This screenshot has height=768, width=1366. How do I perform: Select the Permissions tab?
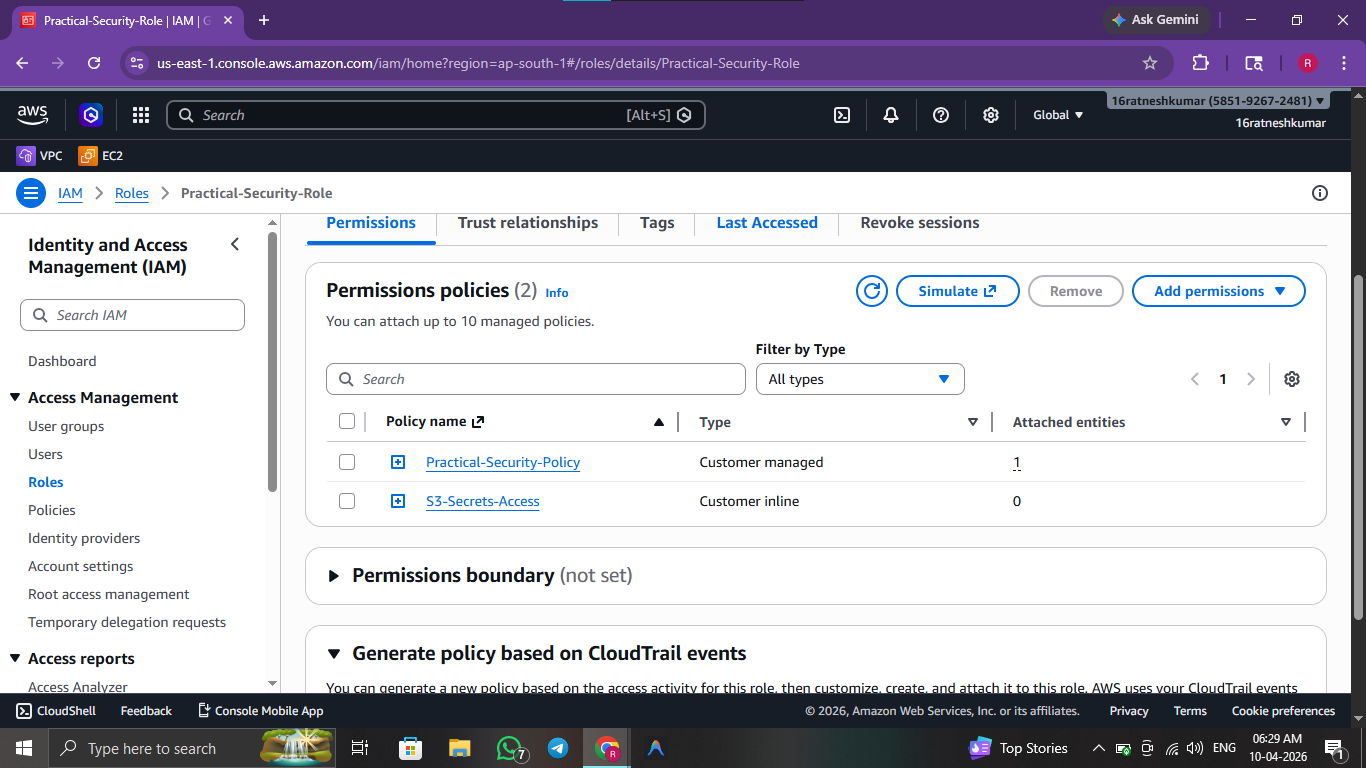[371, 223]
